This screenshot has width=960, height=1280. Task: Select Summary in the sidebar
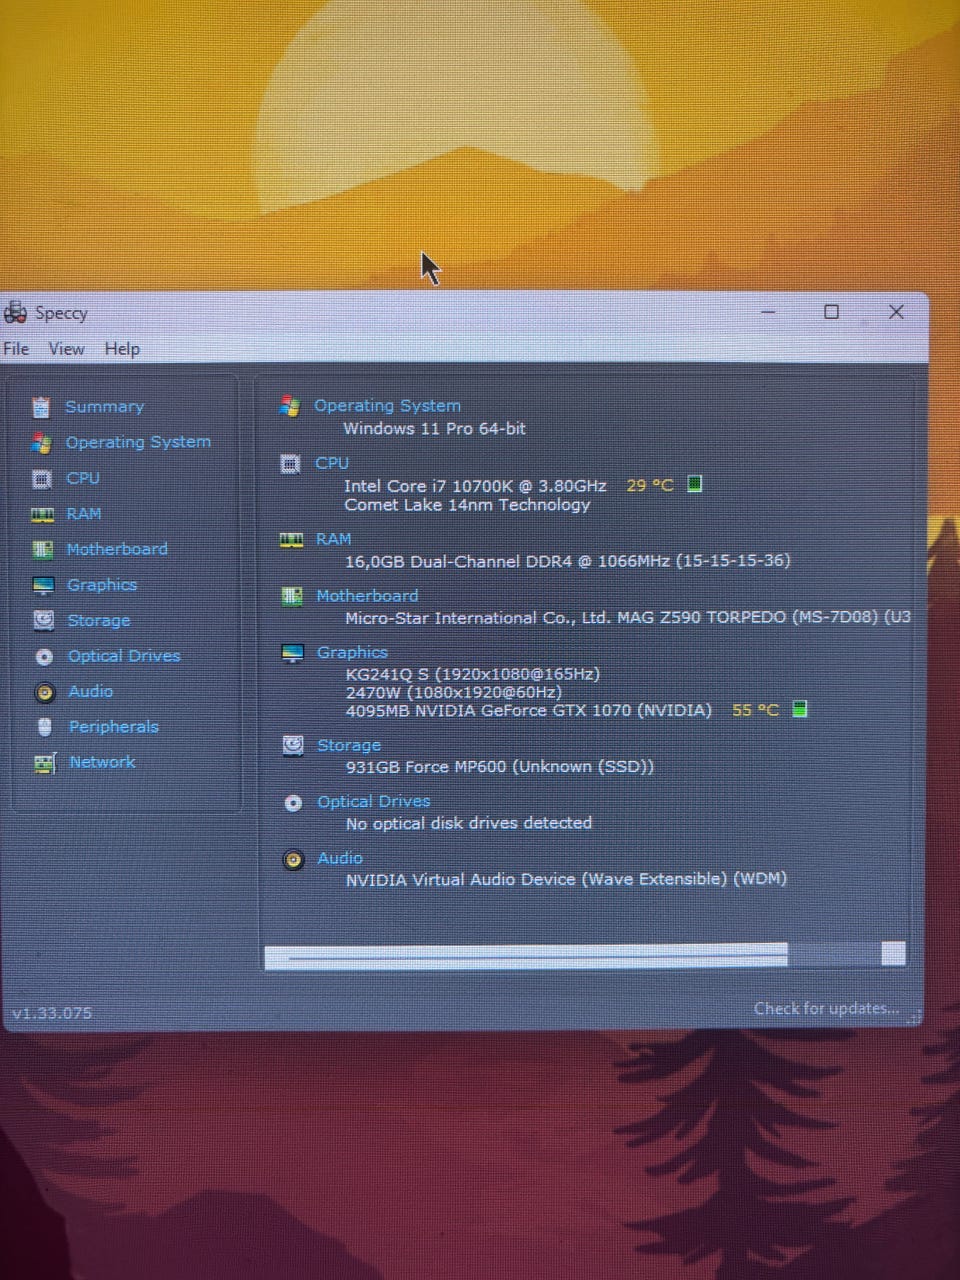[x=105, y=407]
